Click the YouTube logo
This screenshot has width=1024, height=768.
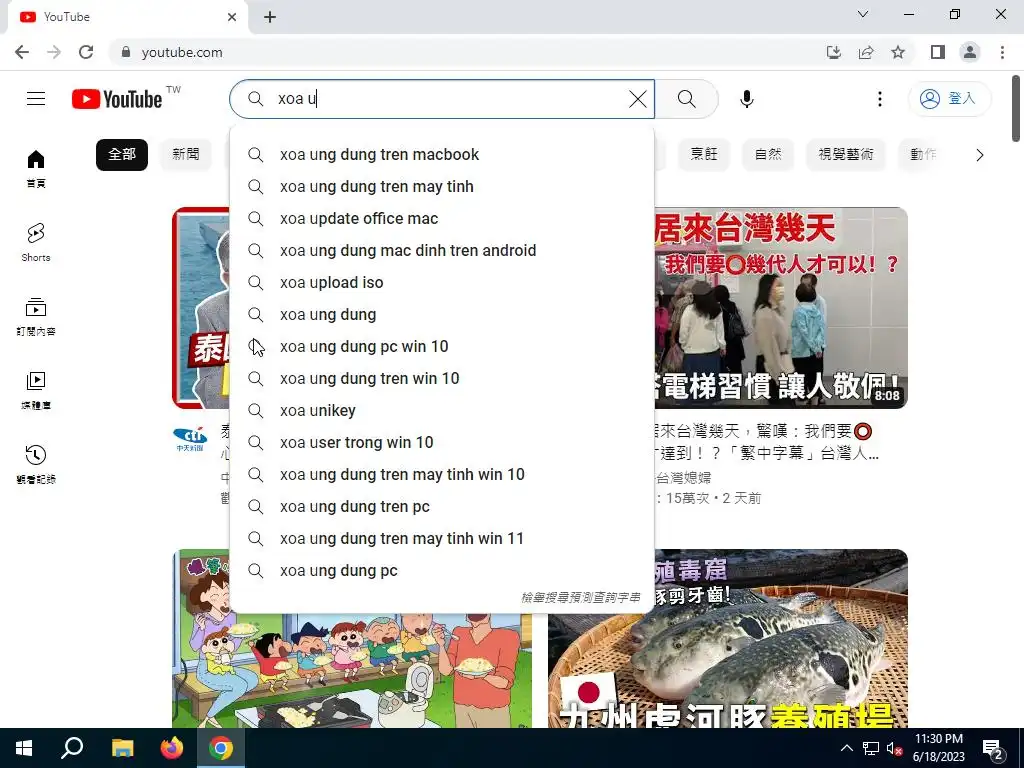tap(118, 99)
